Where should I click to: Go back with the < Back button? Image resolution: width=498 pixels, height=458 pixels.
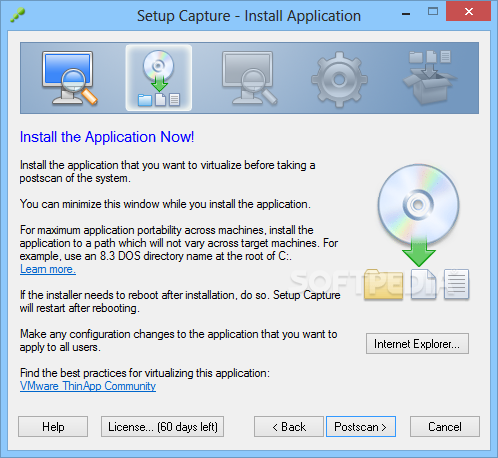pyautogui.click(x=289, y=427)
